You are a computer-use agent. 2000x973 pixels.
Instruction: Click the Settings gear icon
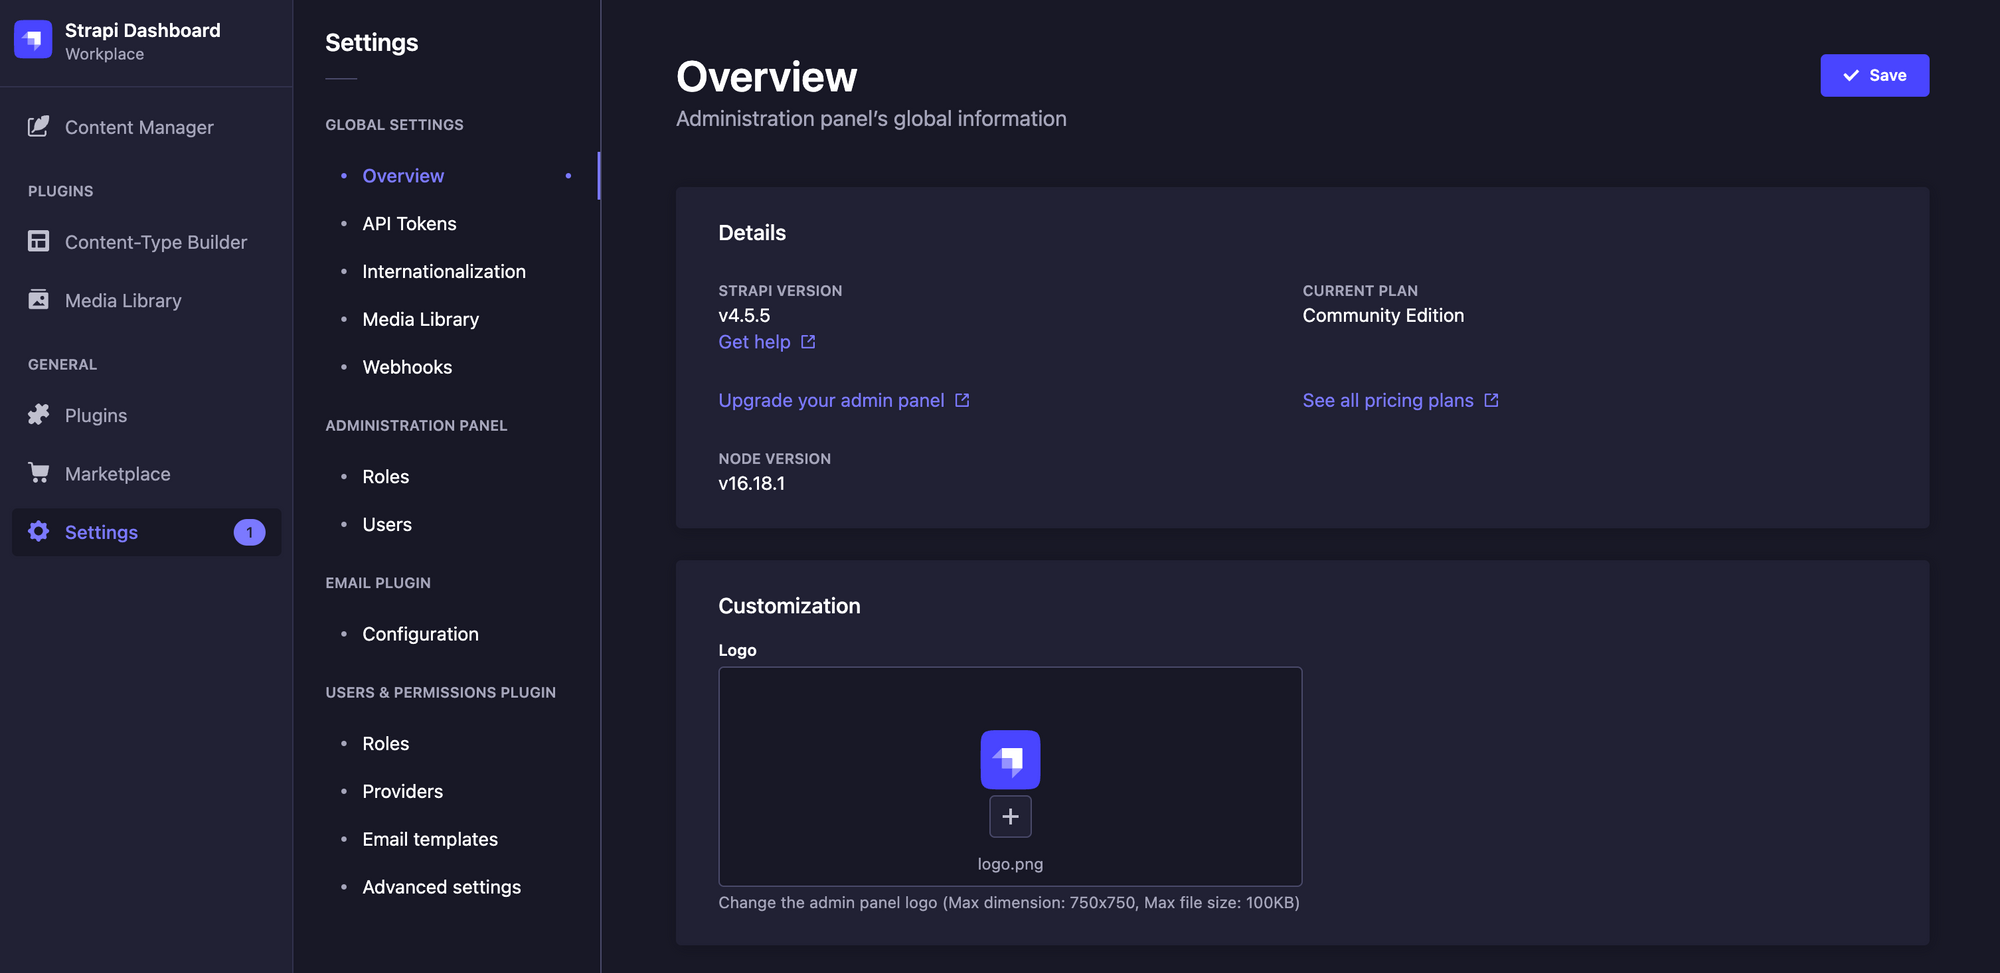(x=37, y=532)
